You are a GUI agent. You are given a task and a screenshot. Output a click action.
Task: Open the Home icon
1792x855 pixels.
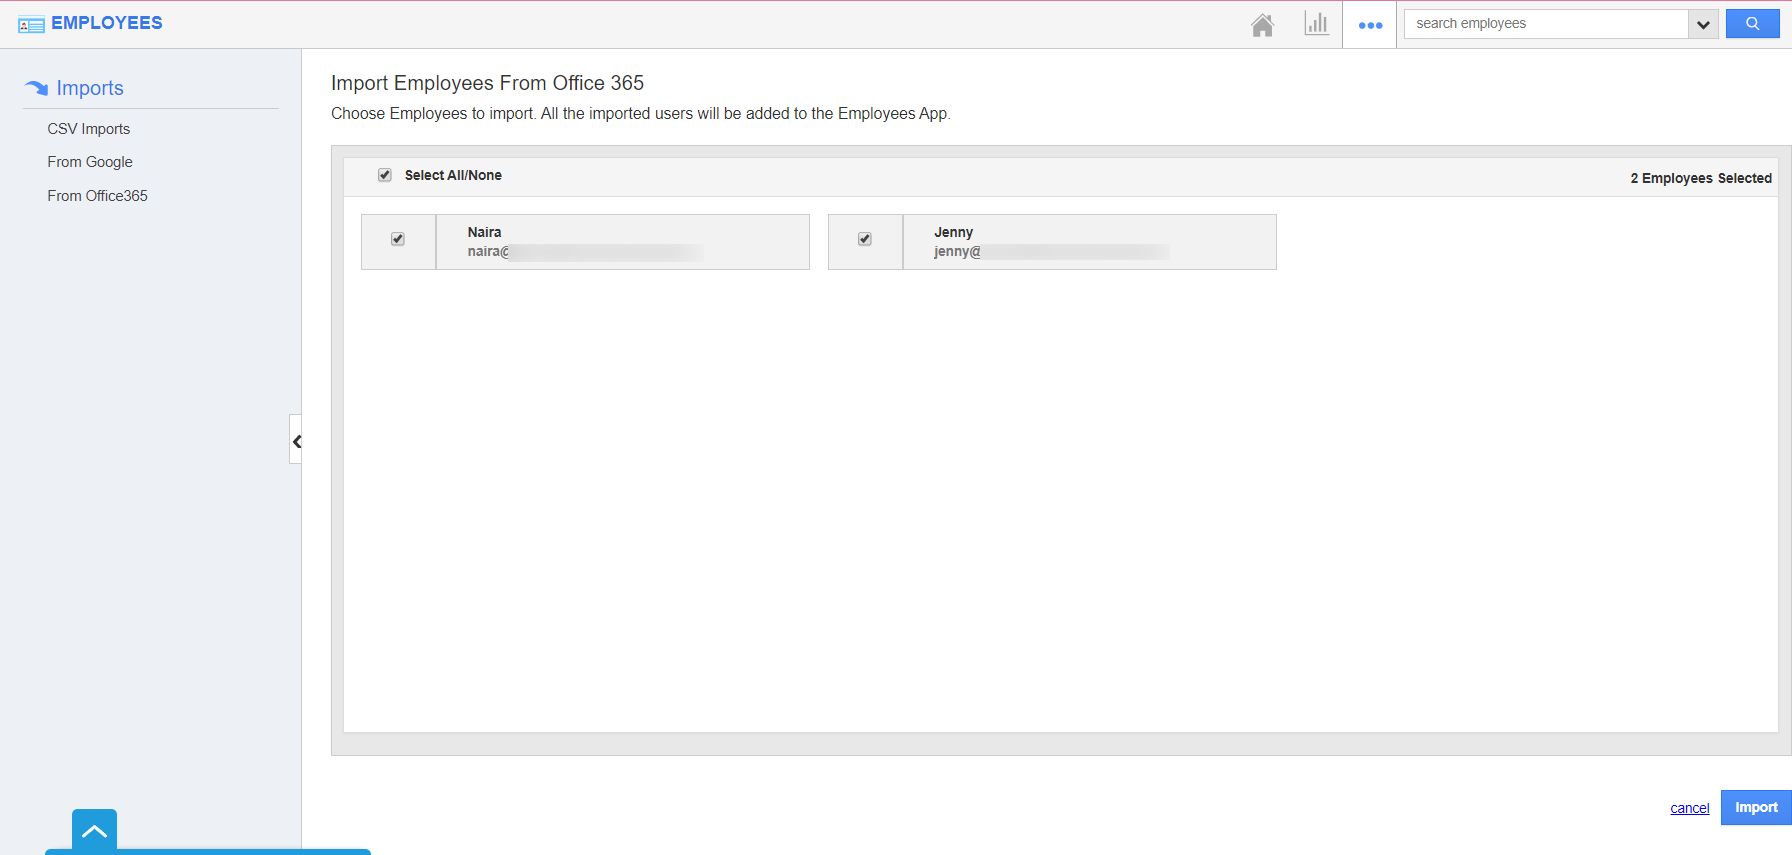click(x=1262, y=24)
